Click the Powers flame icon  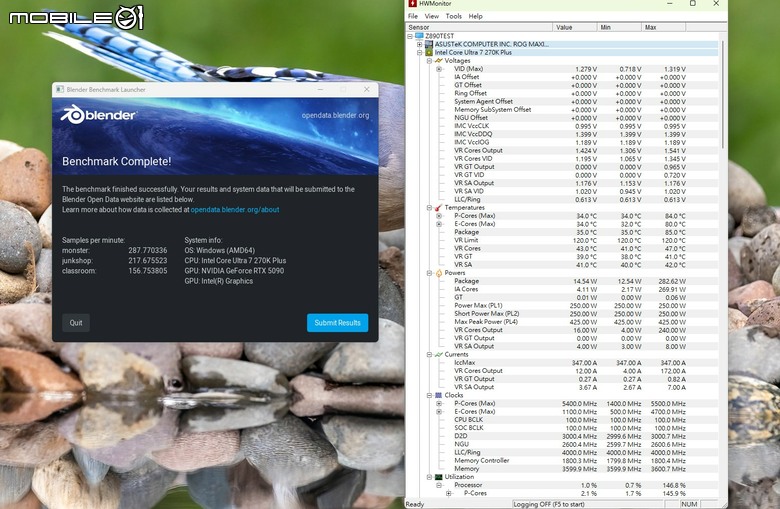439,273
